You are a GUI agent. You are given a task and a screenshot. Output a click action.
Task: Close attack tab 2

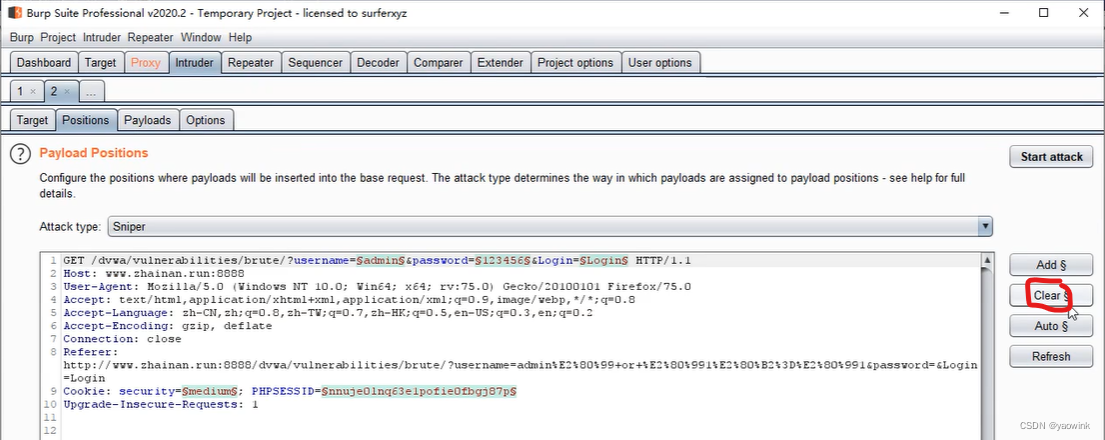click(x=67, y=92)
